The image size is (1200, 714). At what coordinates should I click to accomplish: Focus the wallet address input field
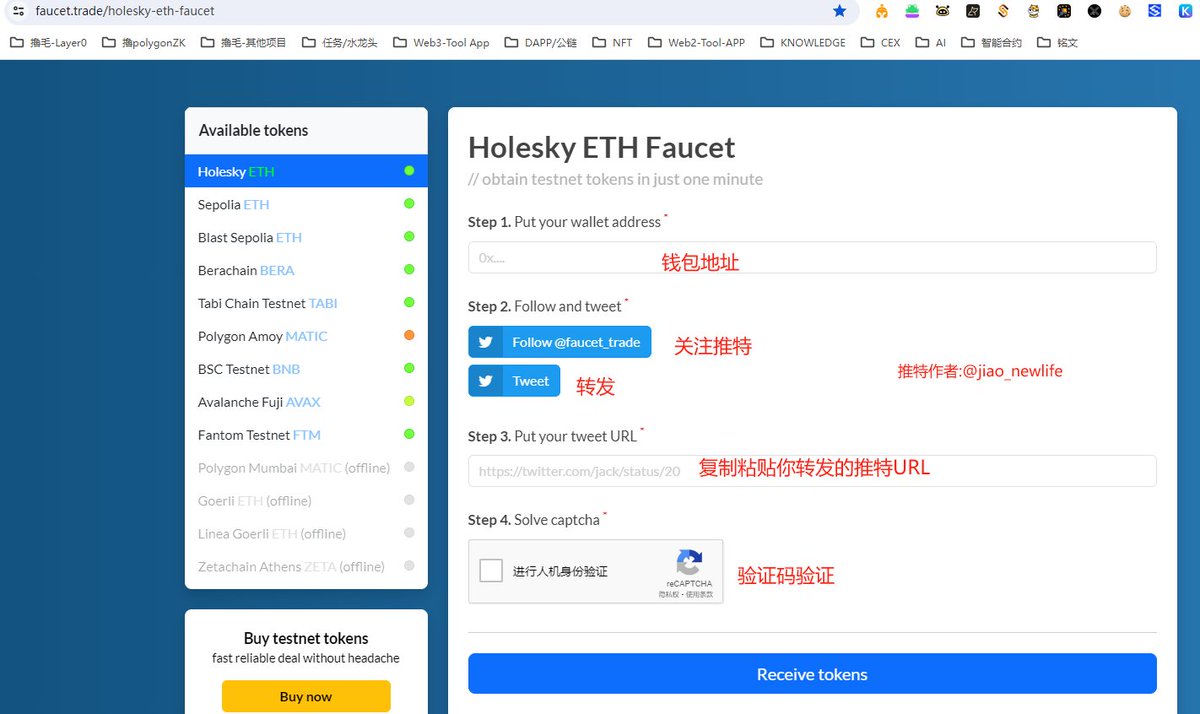click(812, 257)
